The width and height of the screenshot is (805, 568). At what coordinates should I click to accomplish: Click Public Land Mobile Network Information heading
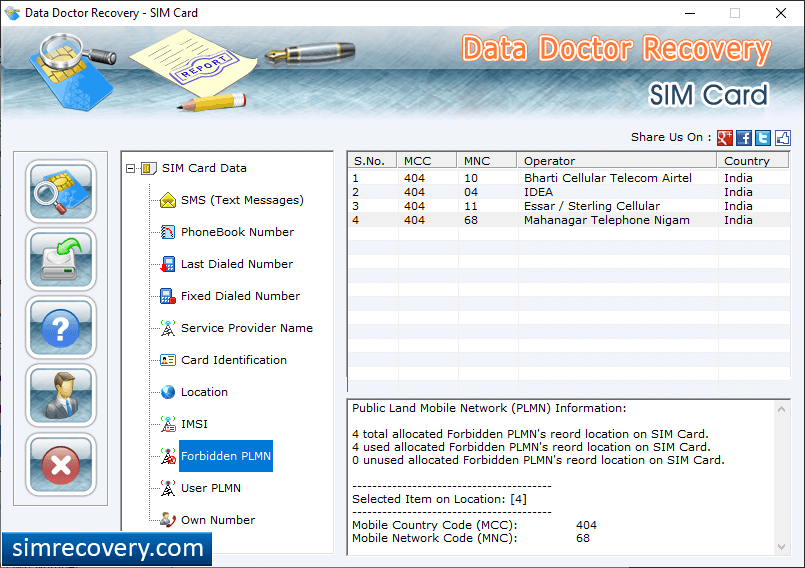click(489, 408)
